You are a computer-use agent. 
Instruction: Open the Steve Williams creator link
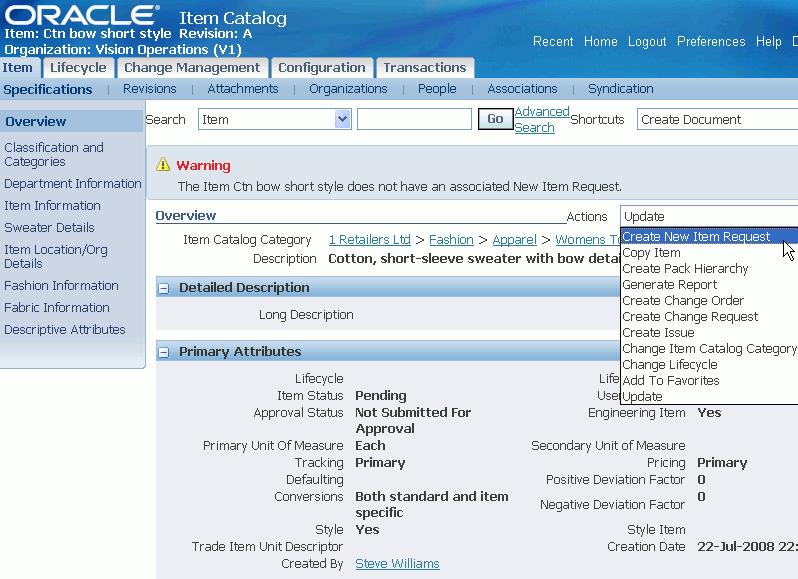(x=397, y=564)
